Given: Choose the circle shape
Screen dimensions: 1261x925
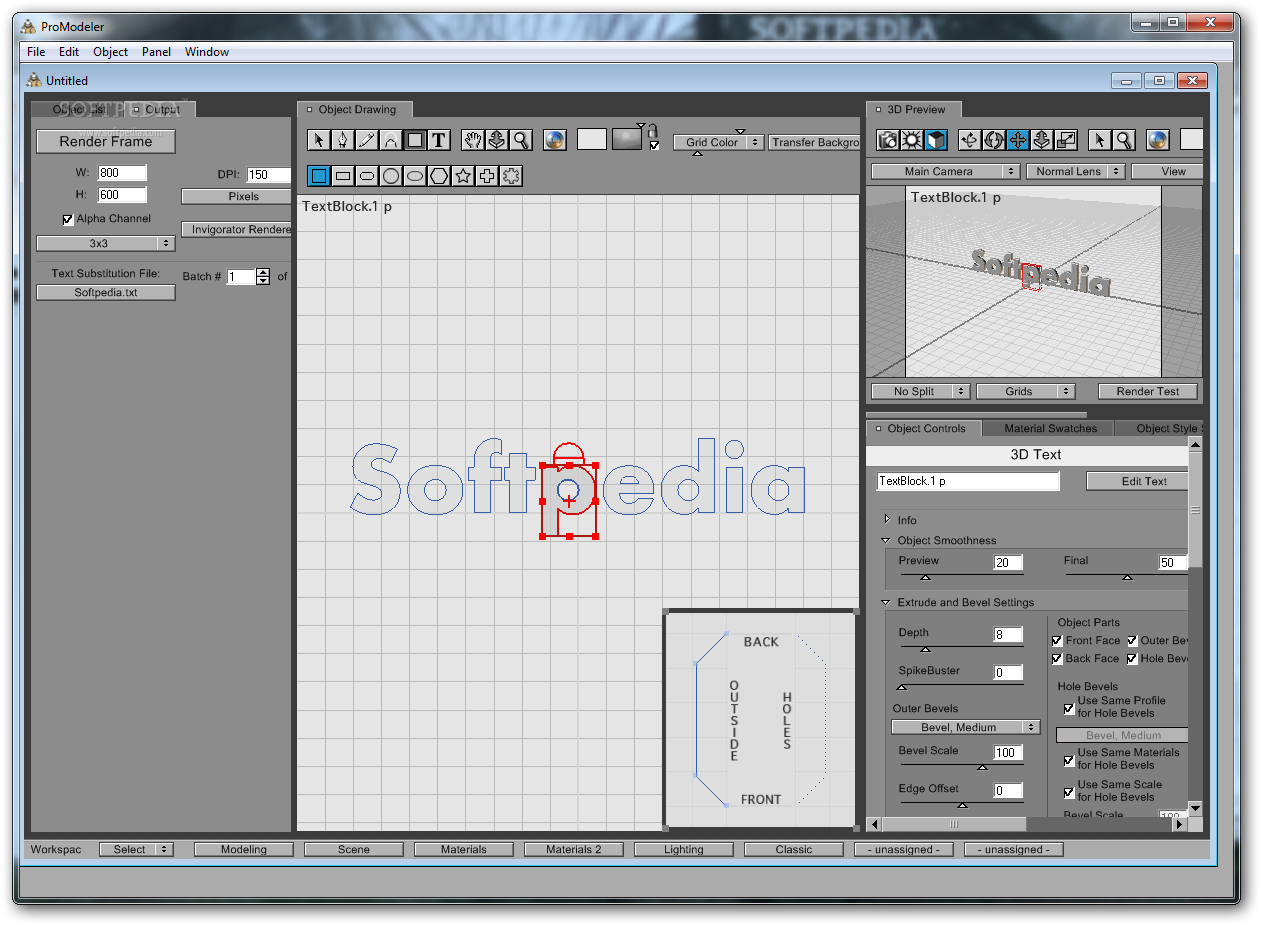Looking at the screenshot, I should (x=391, y=176).
